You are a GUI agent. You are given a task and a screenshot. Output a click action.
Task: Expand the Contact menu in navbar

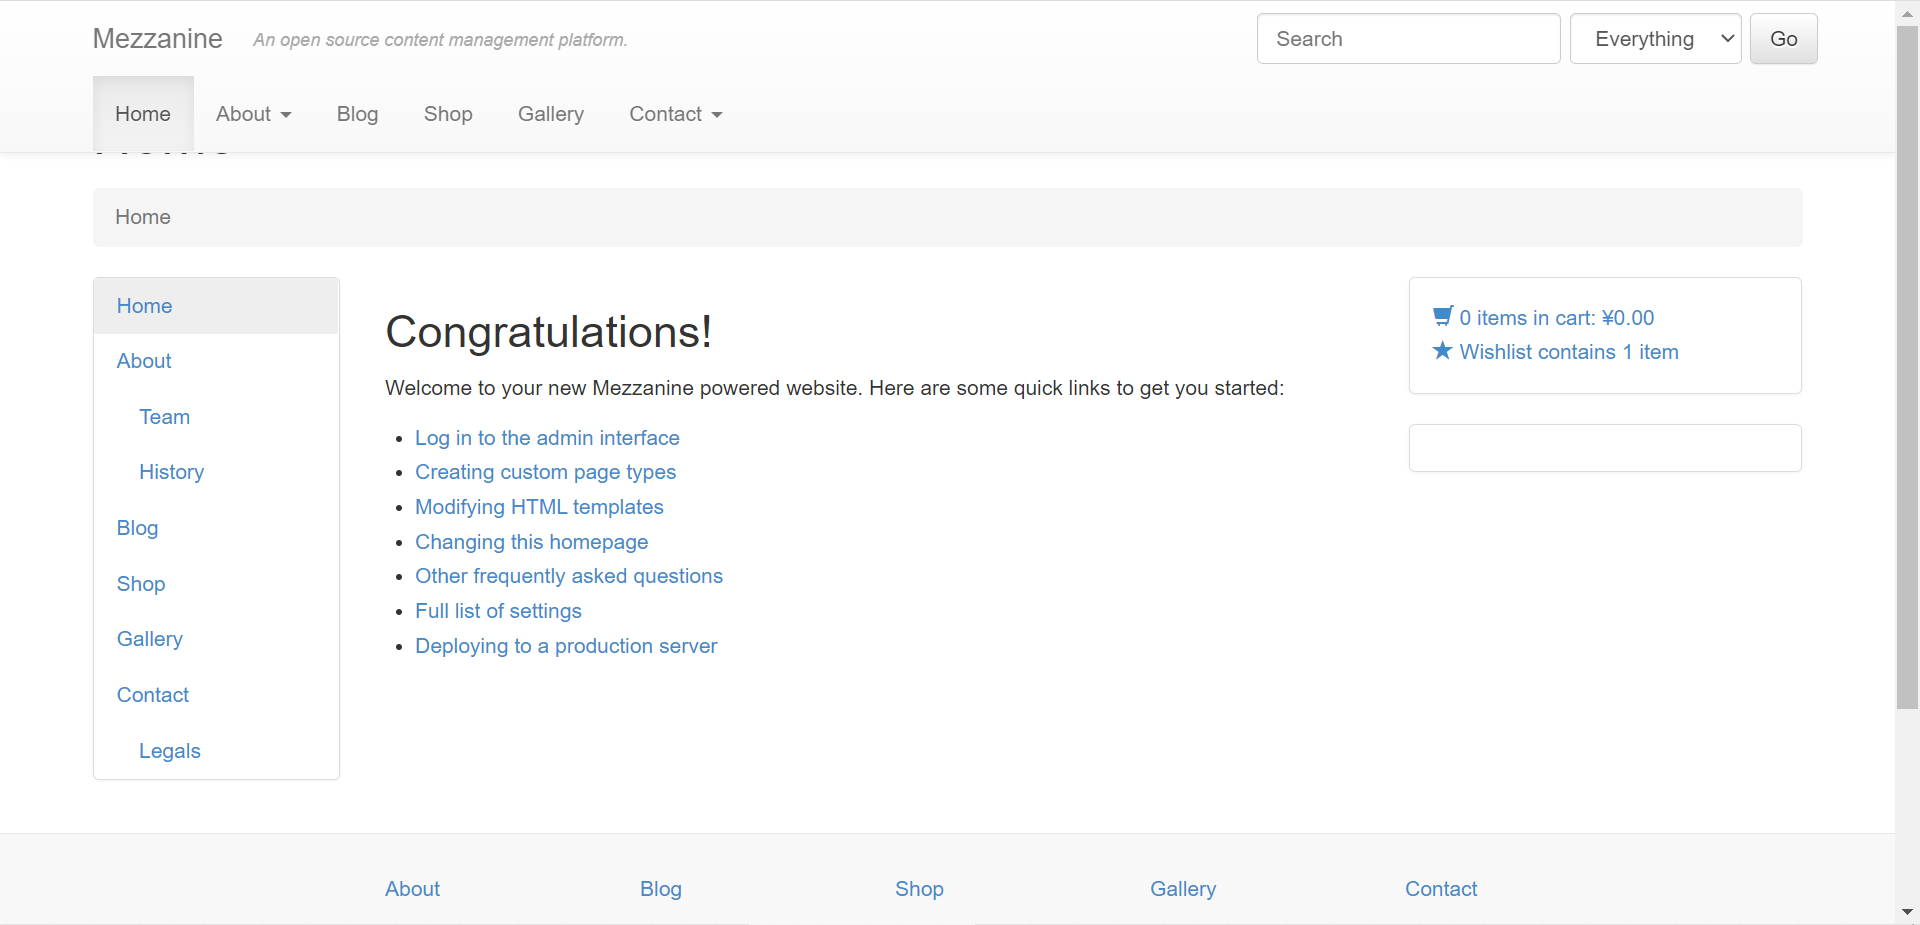pyautogui.click(x=676, y=114)
